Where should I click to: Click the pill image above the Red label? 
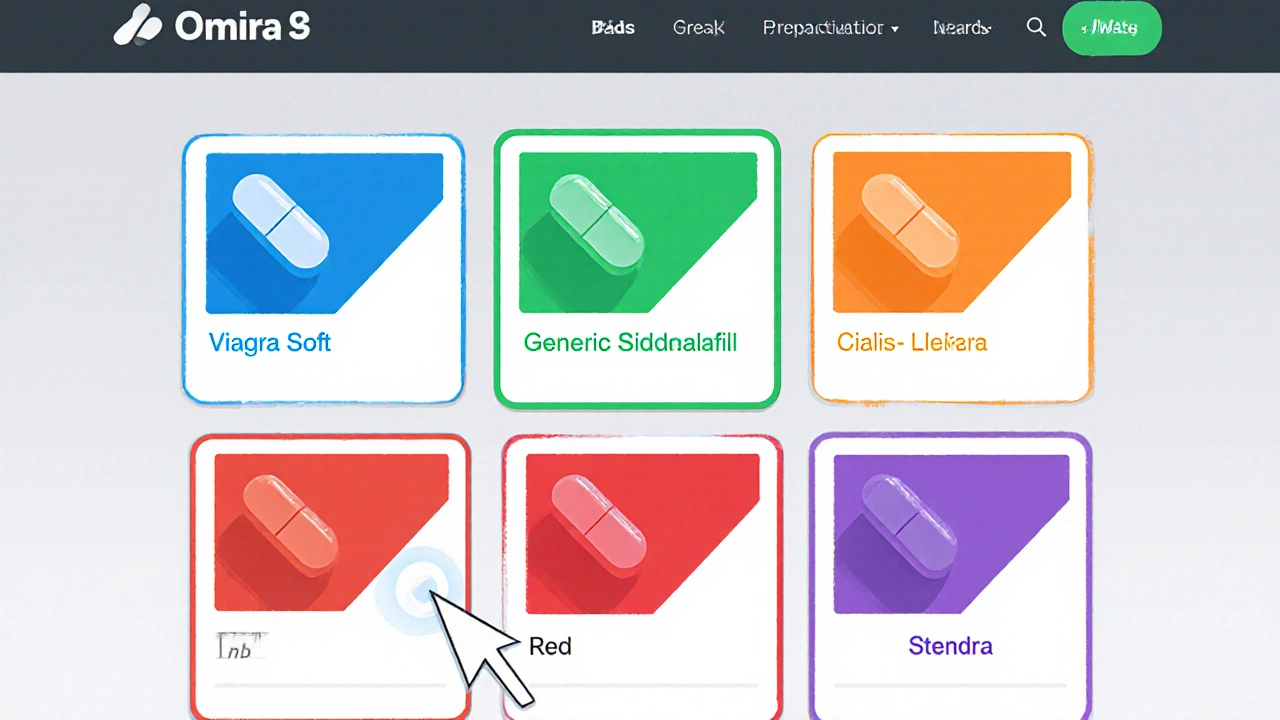pyautogui.click(x=640, y=533)
